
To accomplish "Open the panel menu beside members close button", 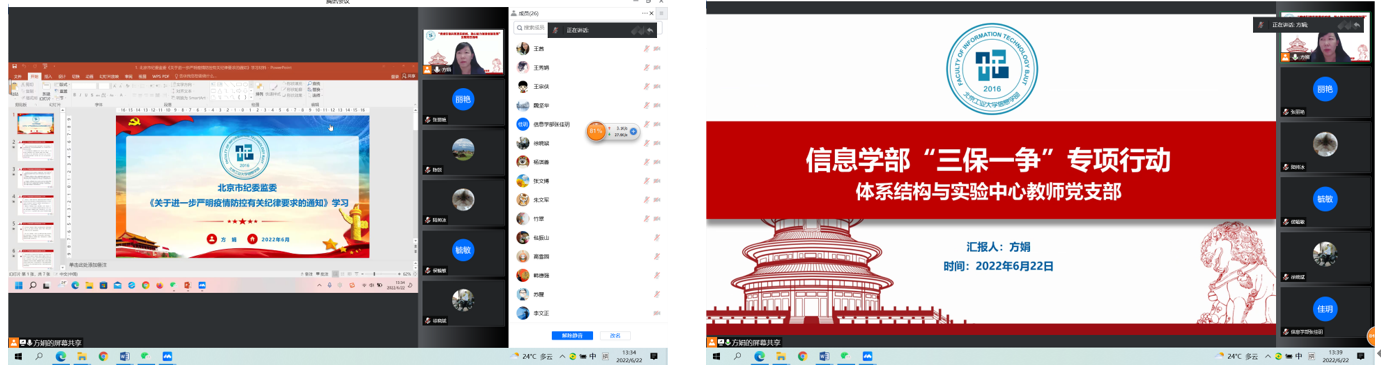I will click(662, 13).
